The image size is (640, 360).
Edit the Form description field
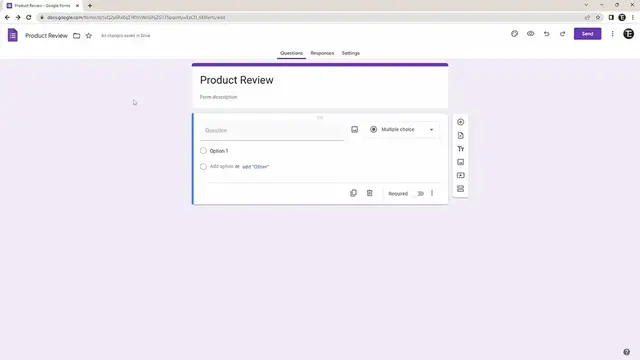[x=218, y=97]
